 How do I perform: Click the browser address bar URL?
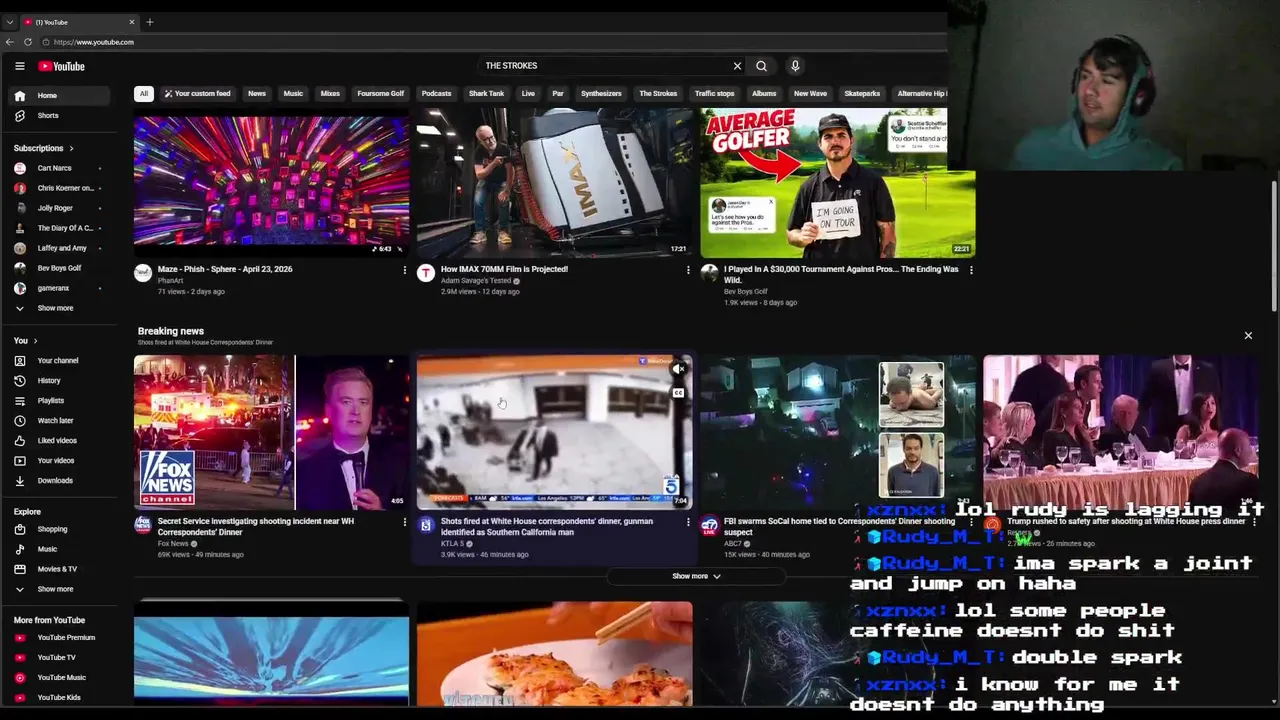[94, 42]
